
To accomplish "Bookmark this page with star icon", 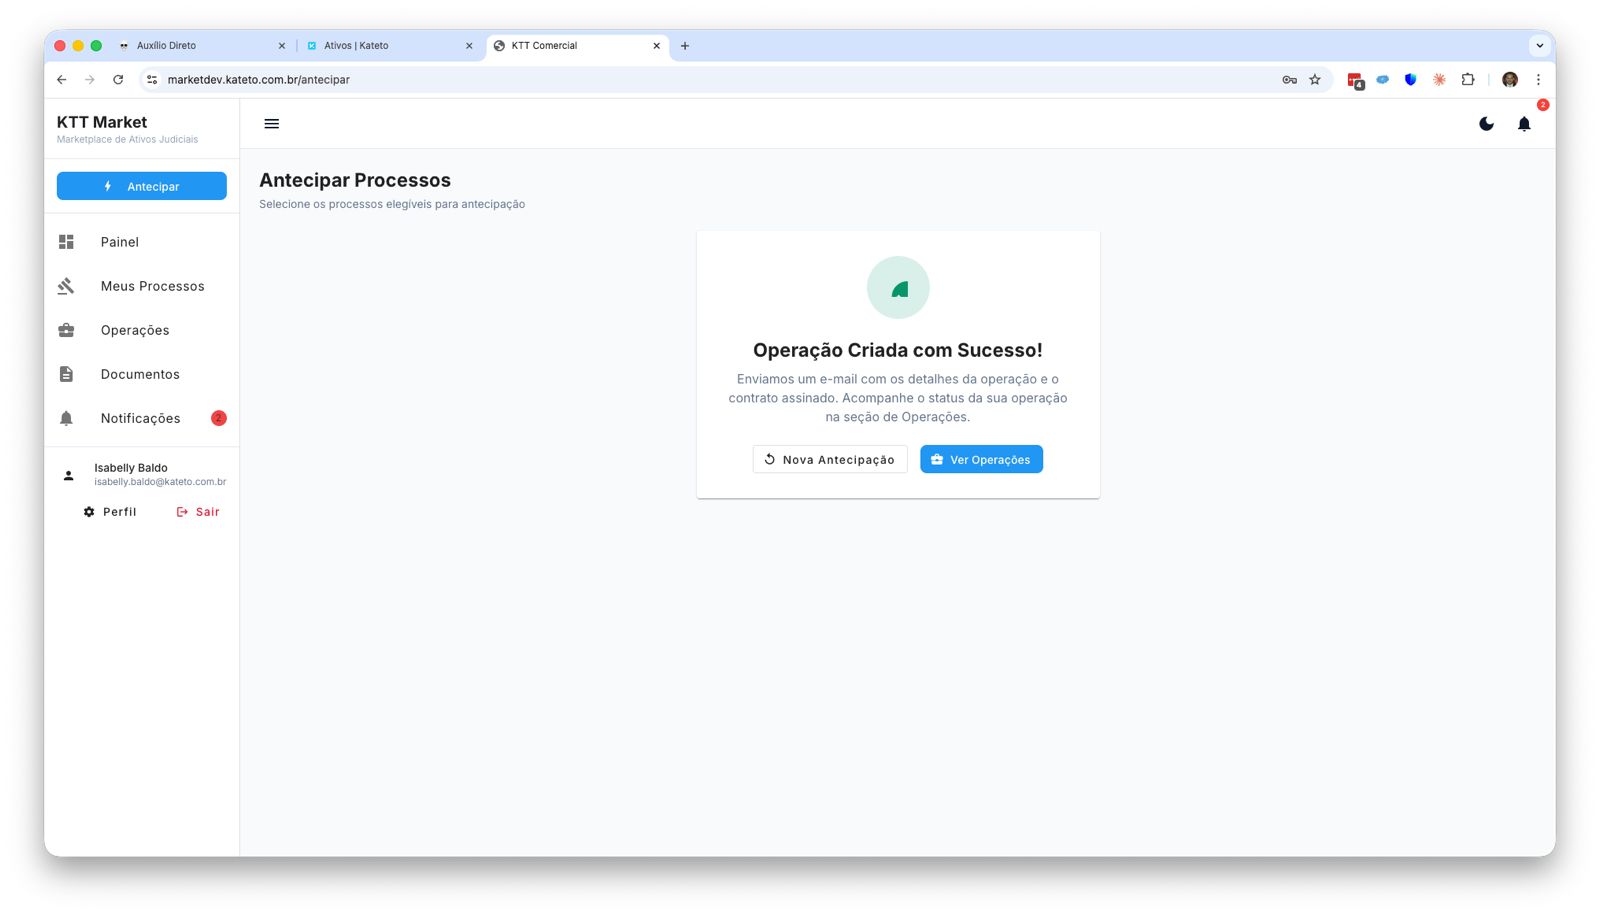I will 1315,80.
